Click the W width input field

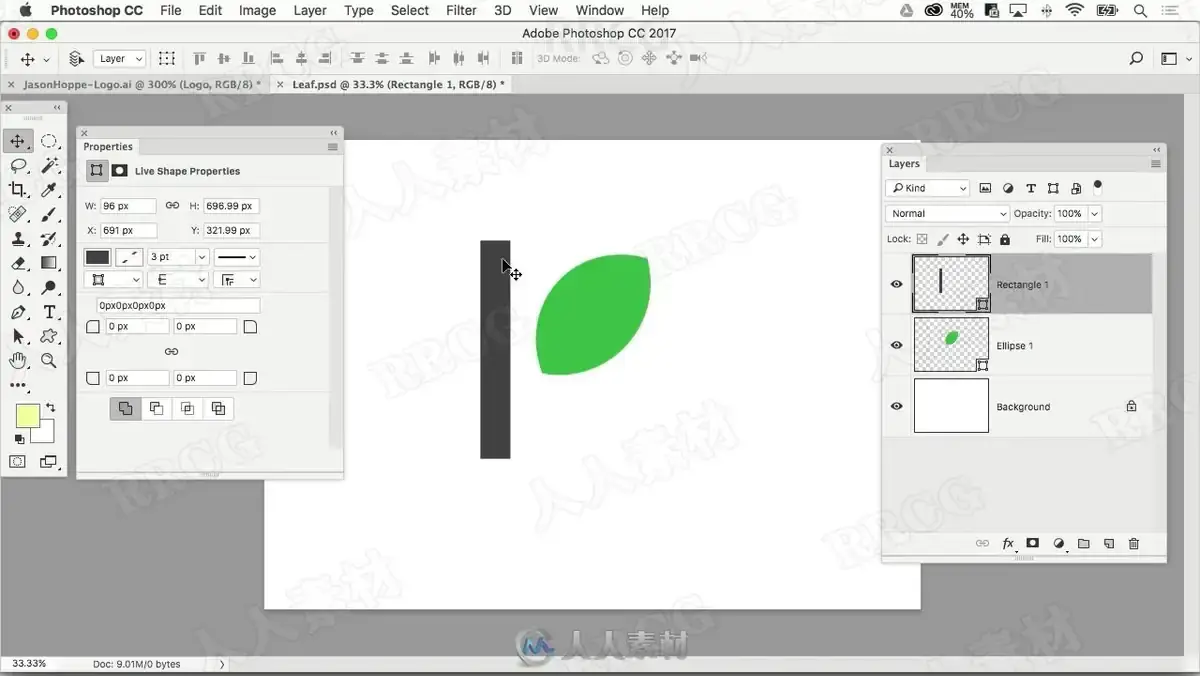128,206
